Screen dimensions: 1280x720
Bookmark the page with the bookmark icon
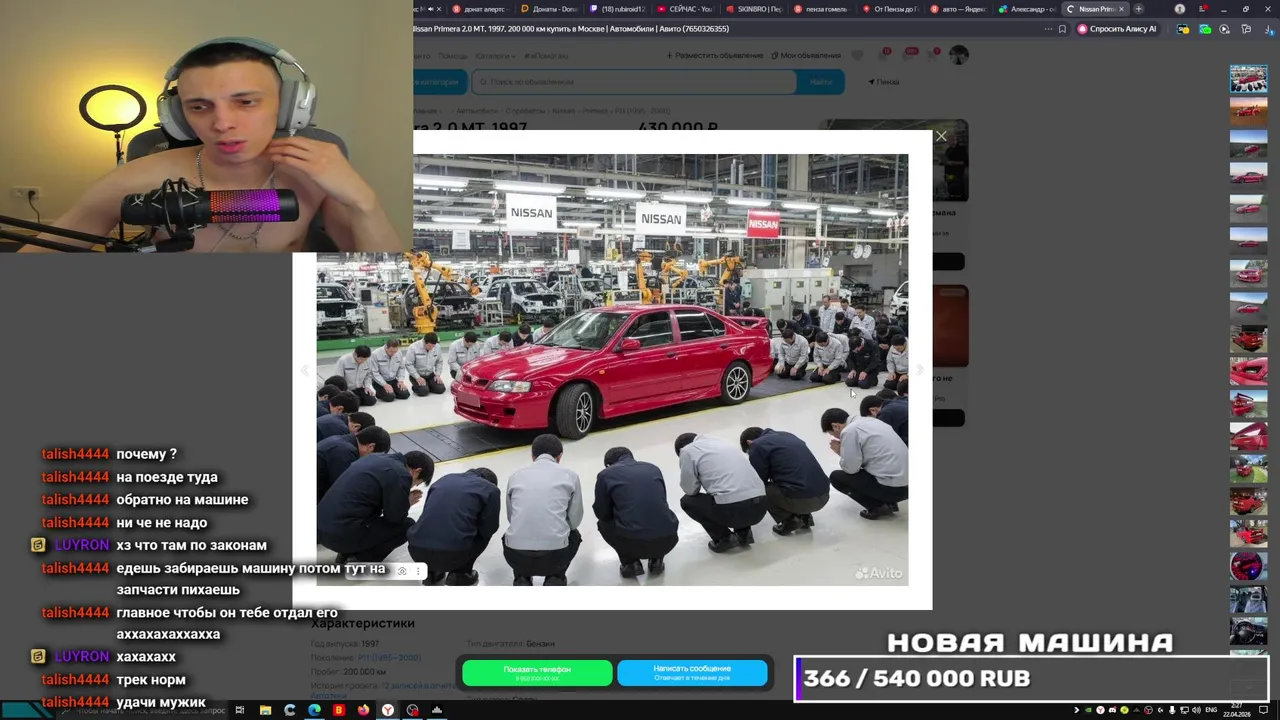pos(1062,29)
